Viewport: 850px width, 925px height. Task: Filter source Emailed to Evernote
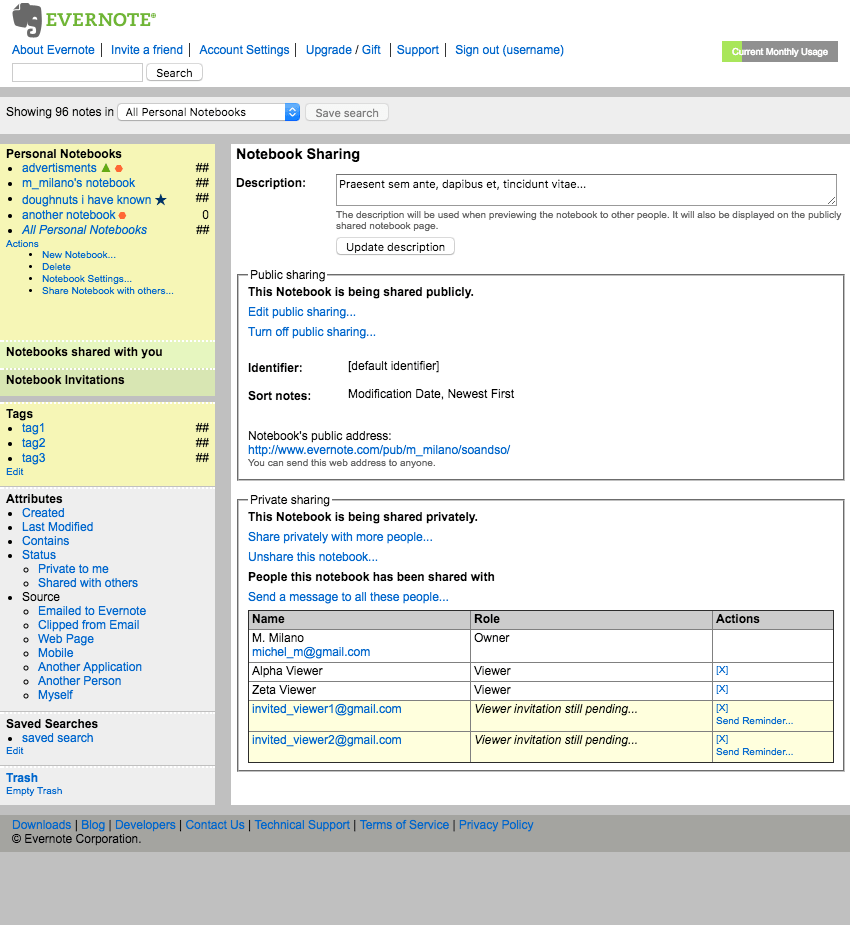92,611
